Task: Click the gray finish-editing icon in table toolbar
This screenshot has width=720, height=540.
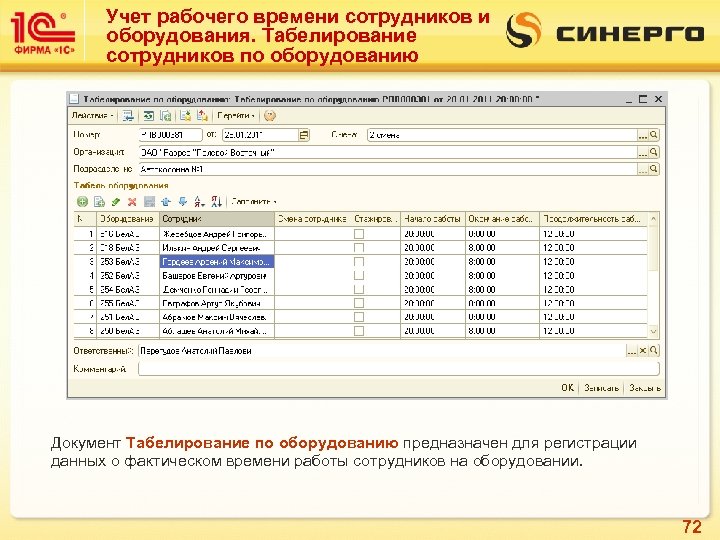Action: pos(149,201)
